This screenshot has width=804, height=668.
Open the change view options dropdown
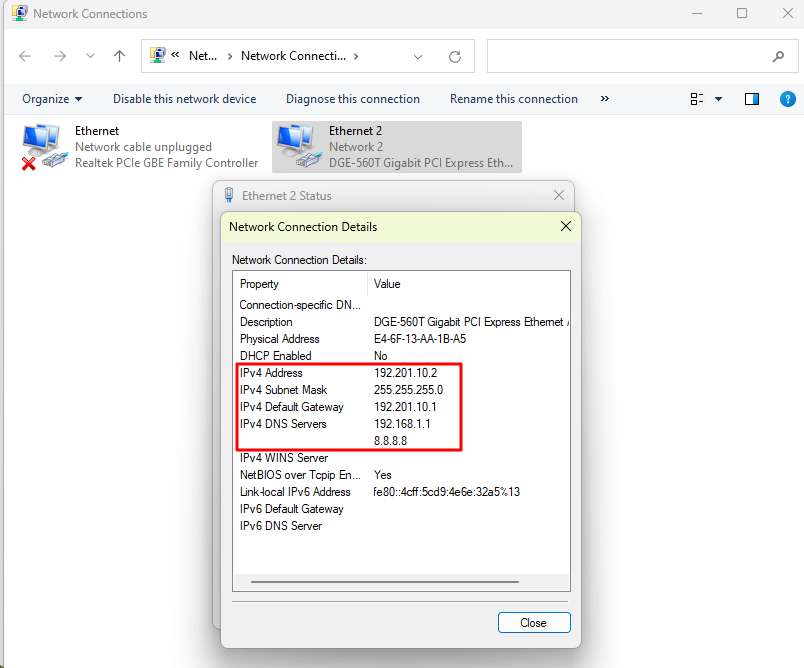(x=718, y=99)
